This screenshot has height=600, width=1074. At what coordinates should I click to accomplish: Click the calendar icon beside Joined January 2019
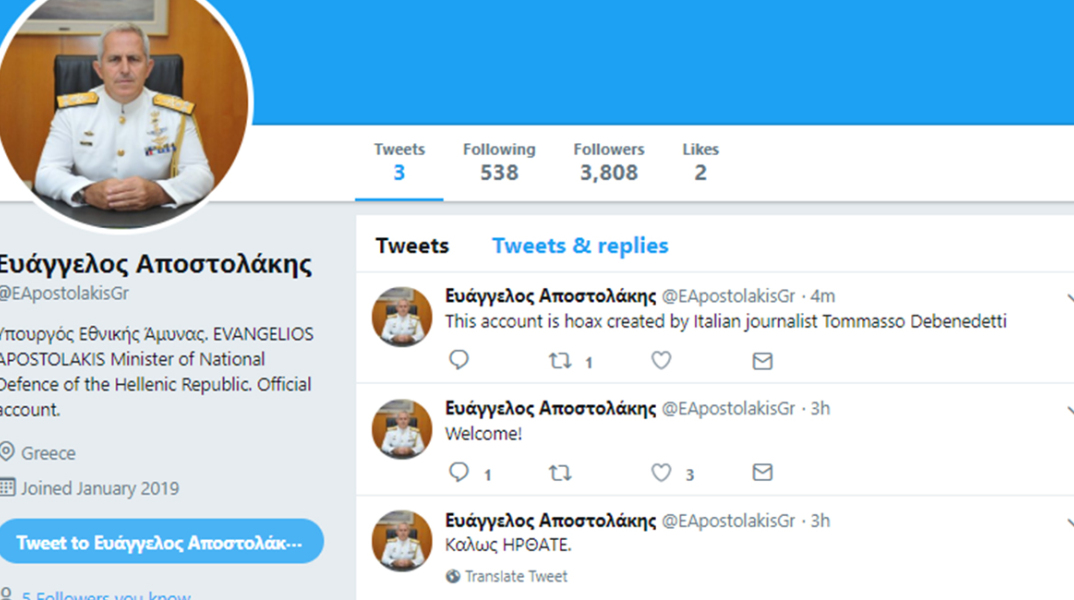[9, 488]
